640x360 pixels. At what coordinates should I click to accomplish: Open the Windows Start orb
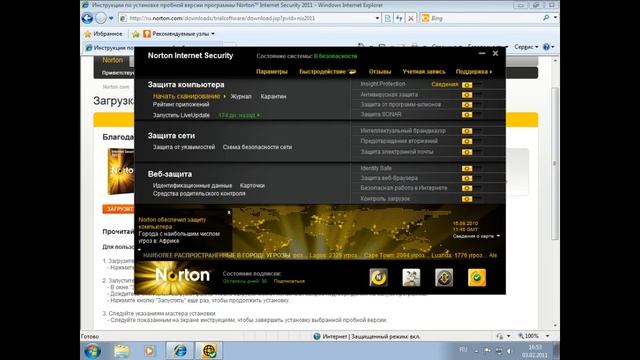[x=93, y=351]
